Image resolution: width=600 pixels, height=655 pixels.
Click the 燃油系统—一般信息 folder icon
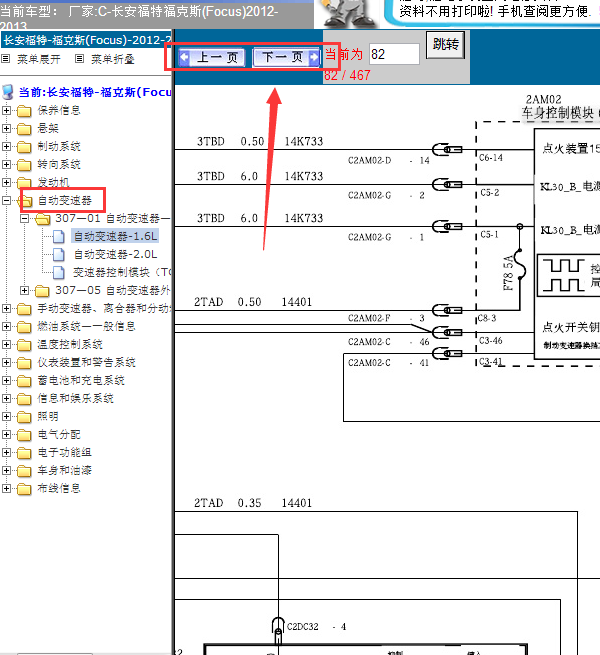pos(24,327)
